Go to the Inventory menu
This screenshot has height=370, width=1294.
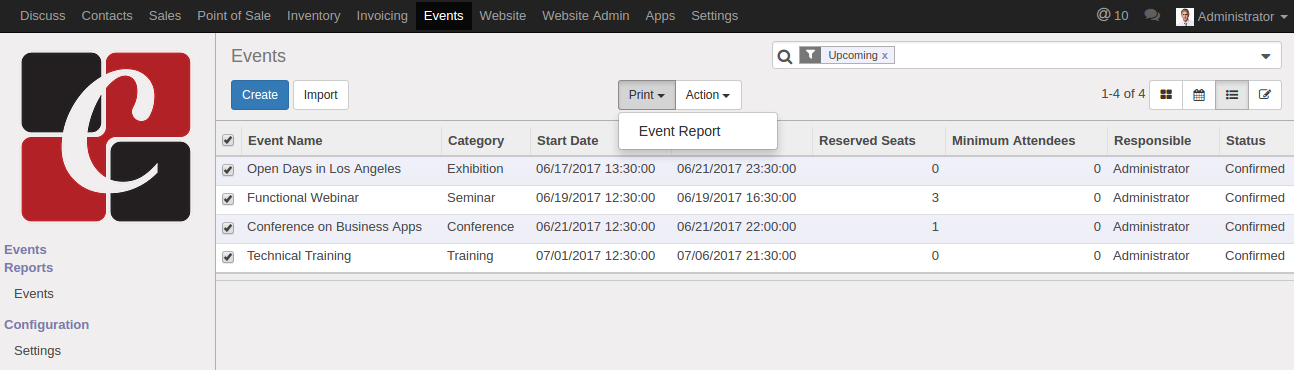(313, 16)
